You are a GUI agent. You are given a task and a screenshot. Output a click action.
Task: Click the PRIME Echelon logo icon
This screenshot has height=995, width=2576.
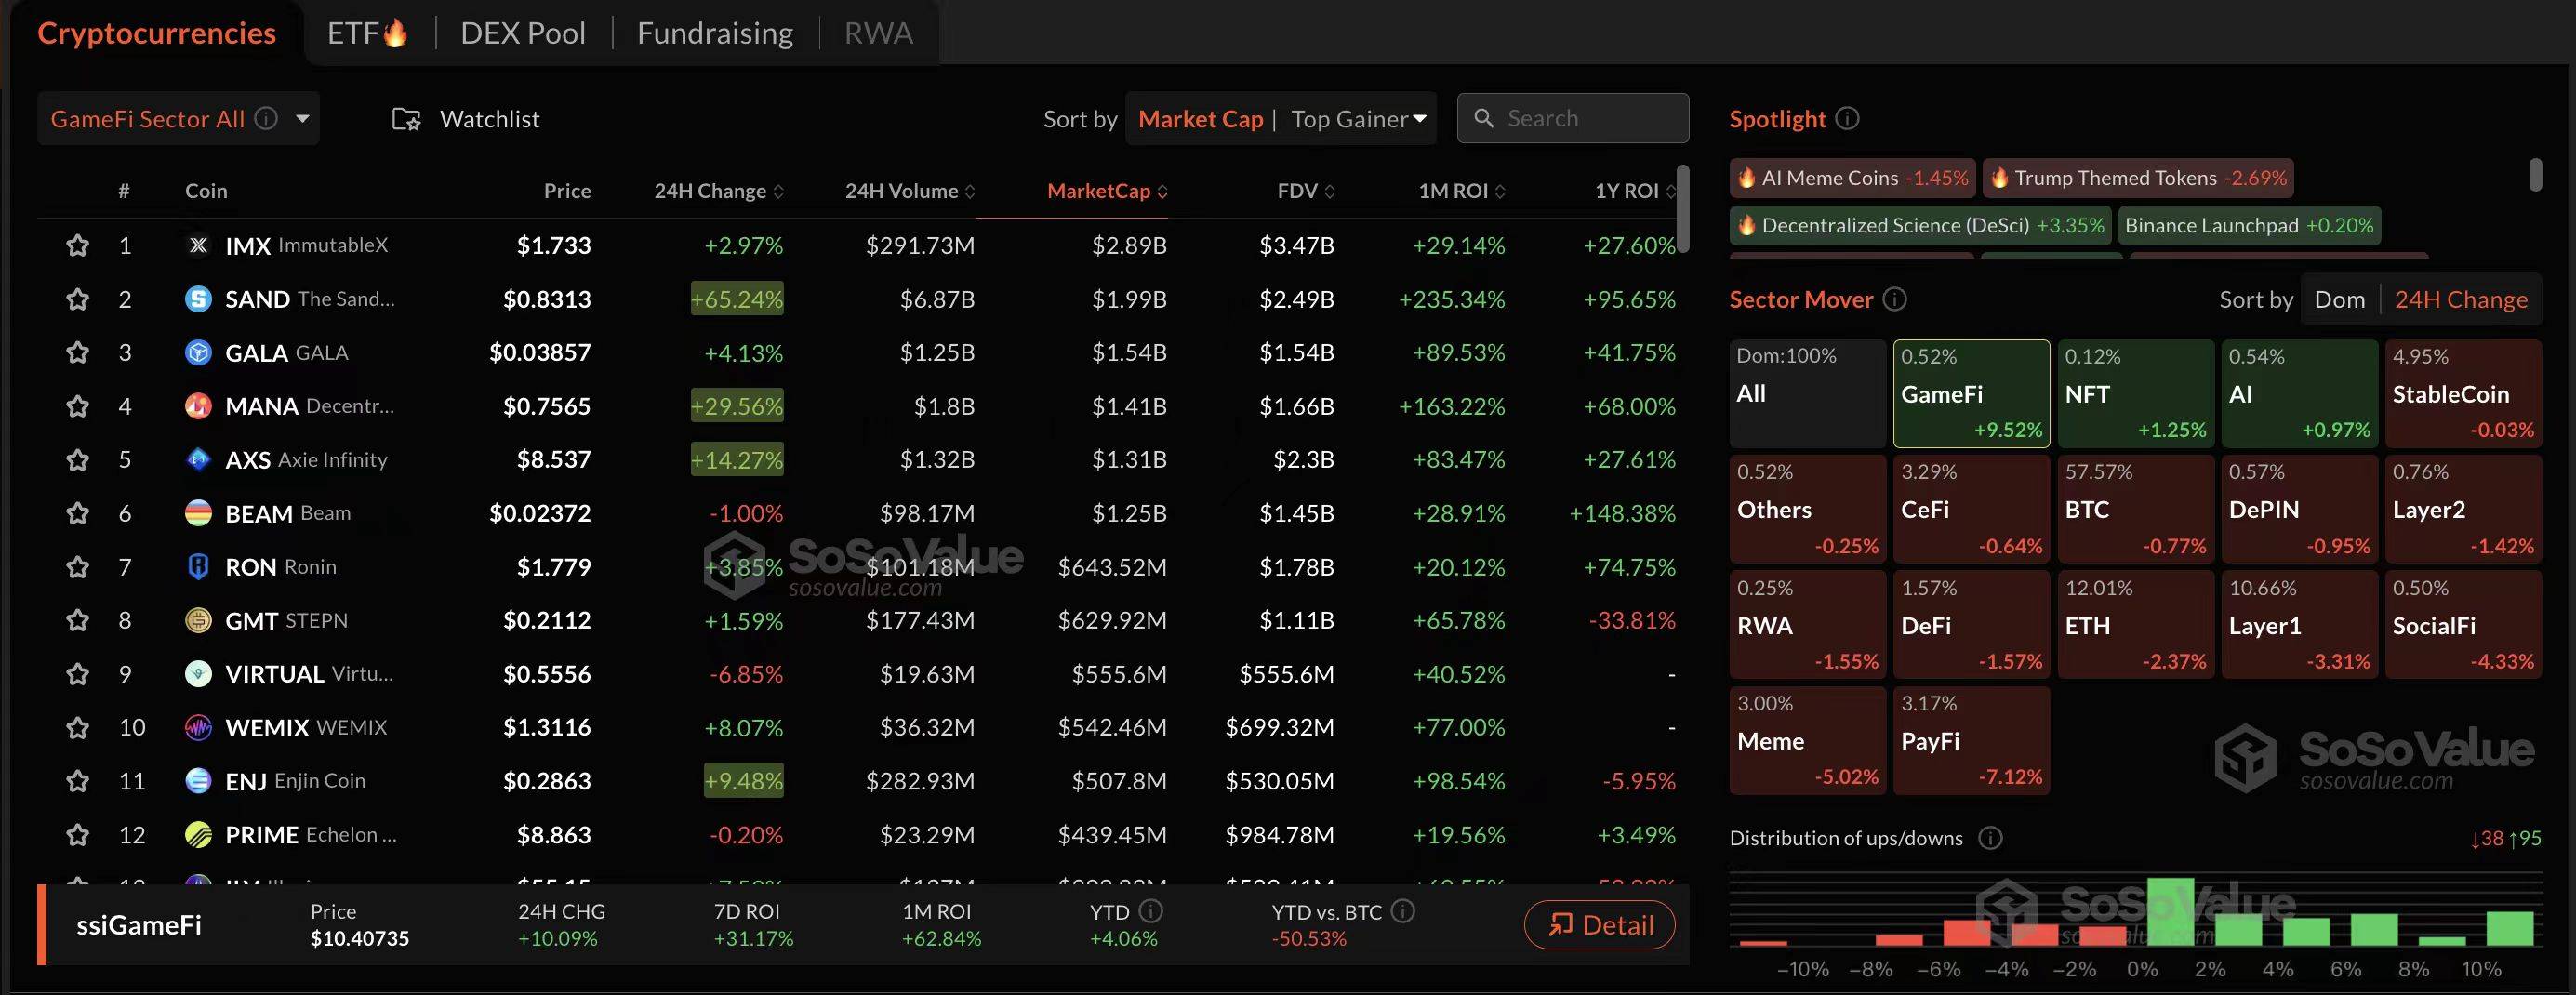[x=198, y=834]
